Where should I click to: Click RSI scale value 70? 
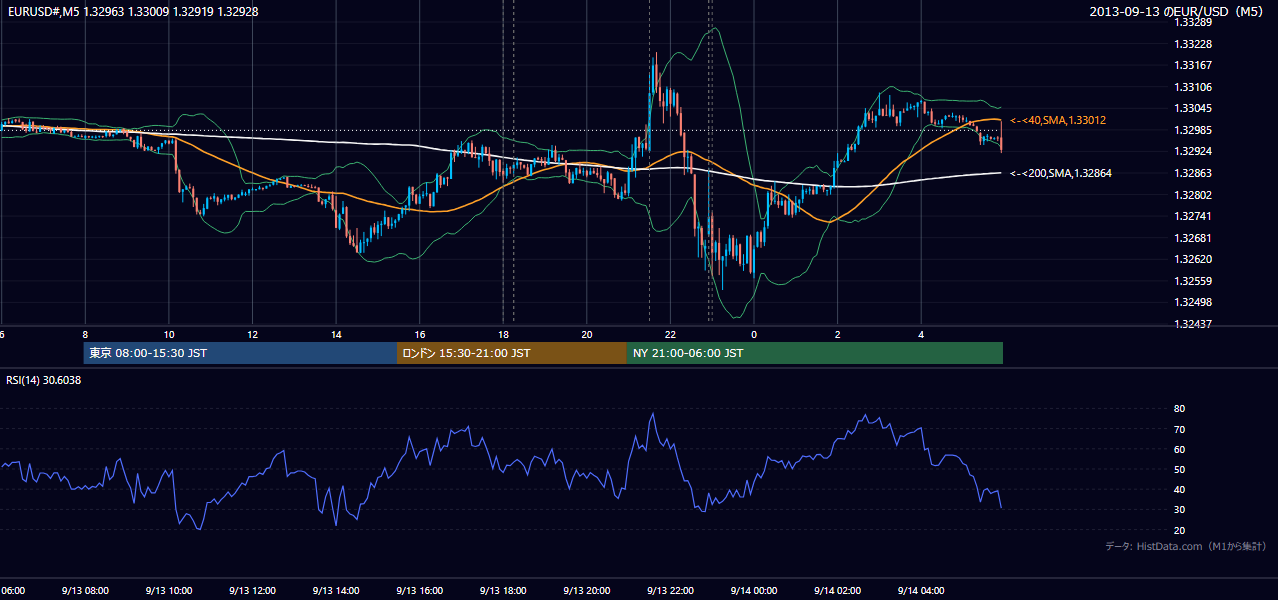[1179, 430]
